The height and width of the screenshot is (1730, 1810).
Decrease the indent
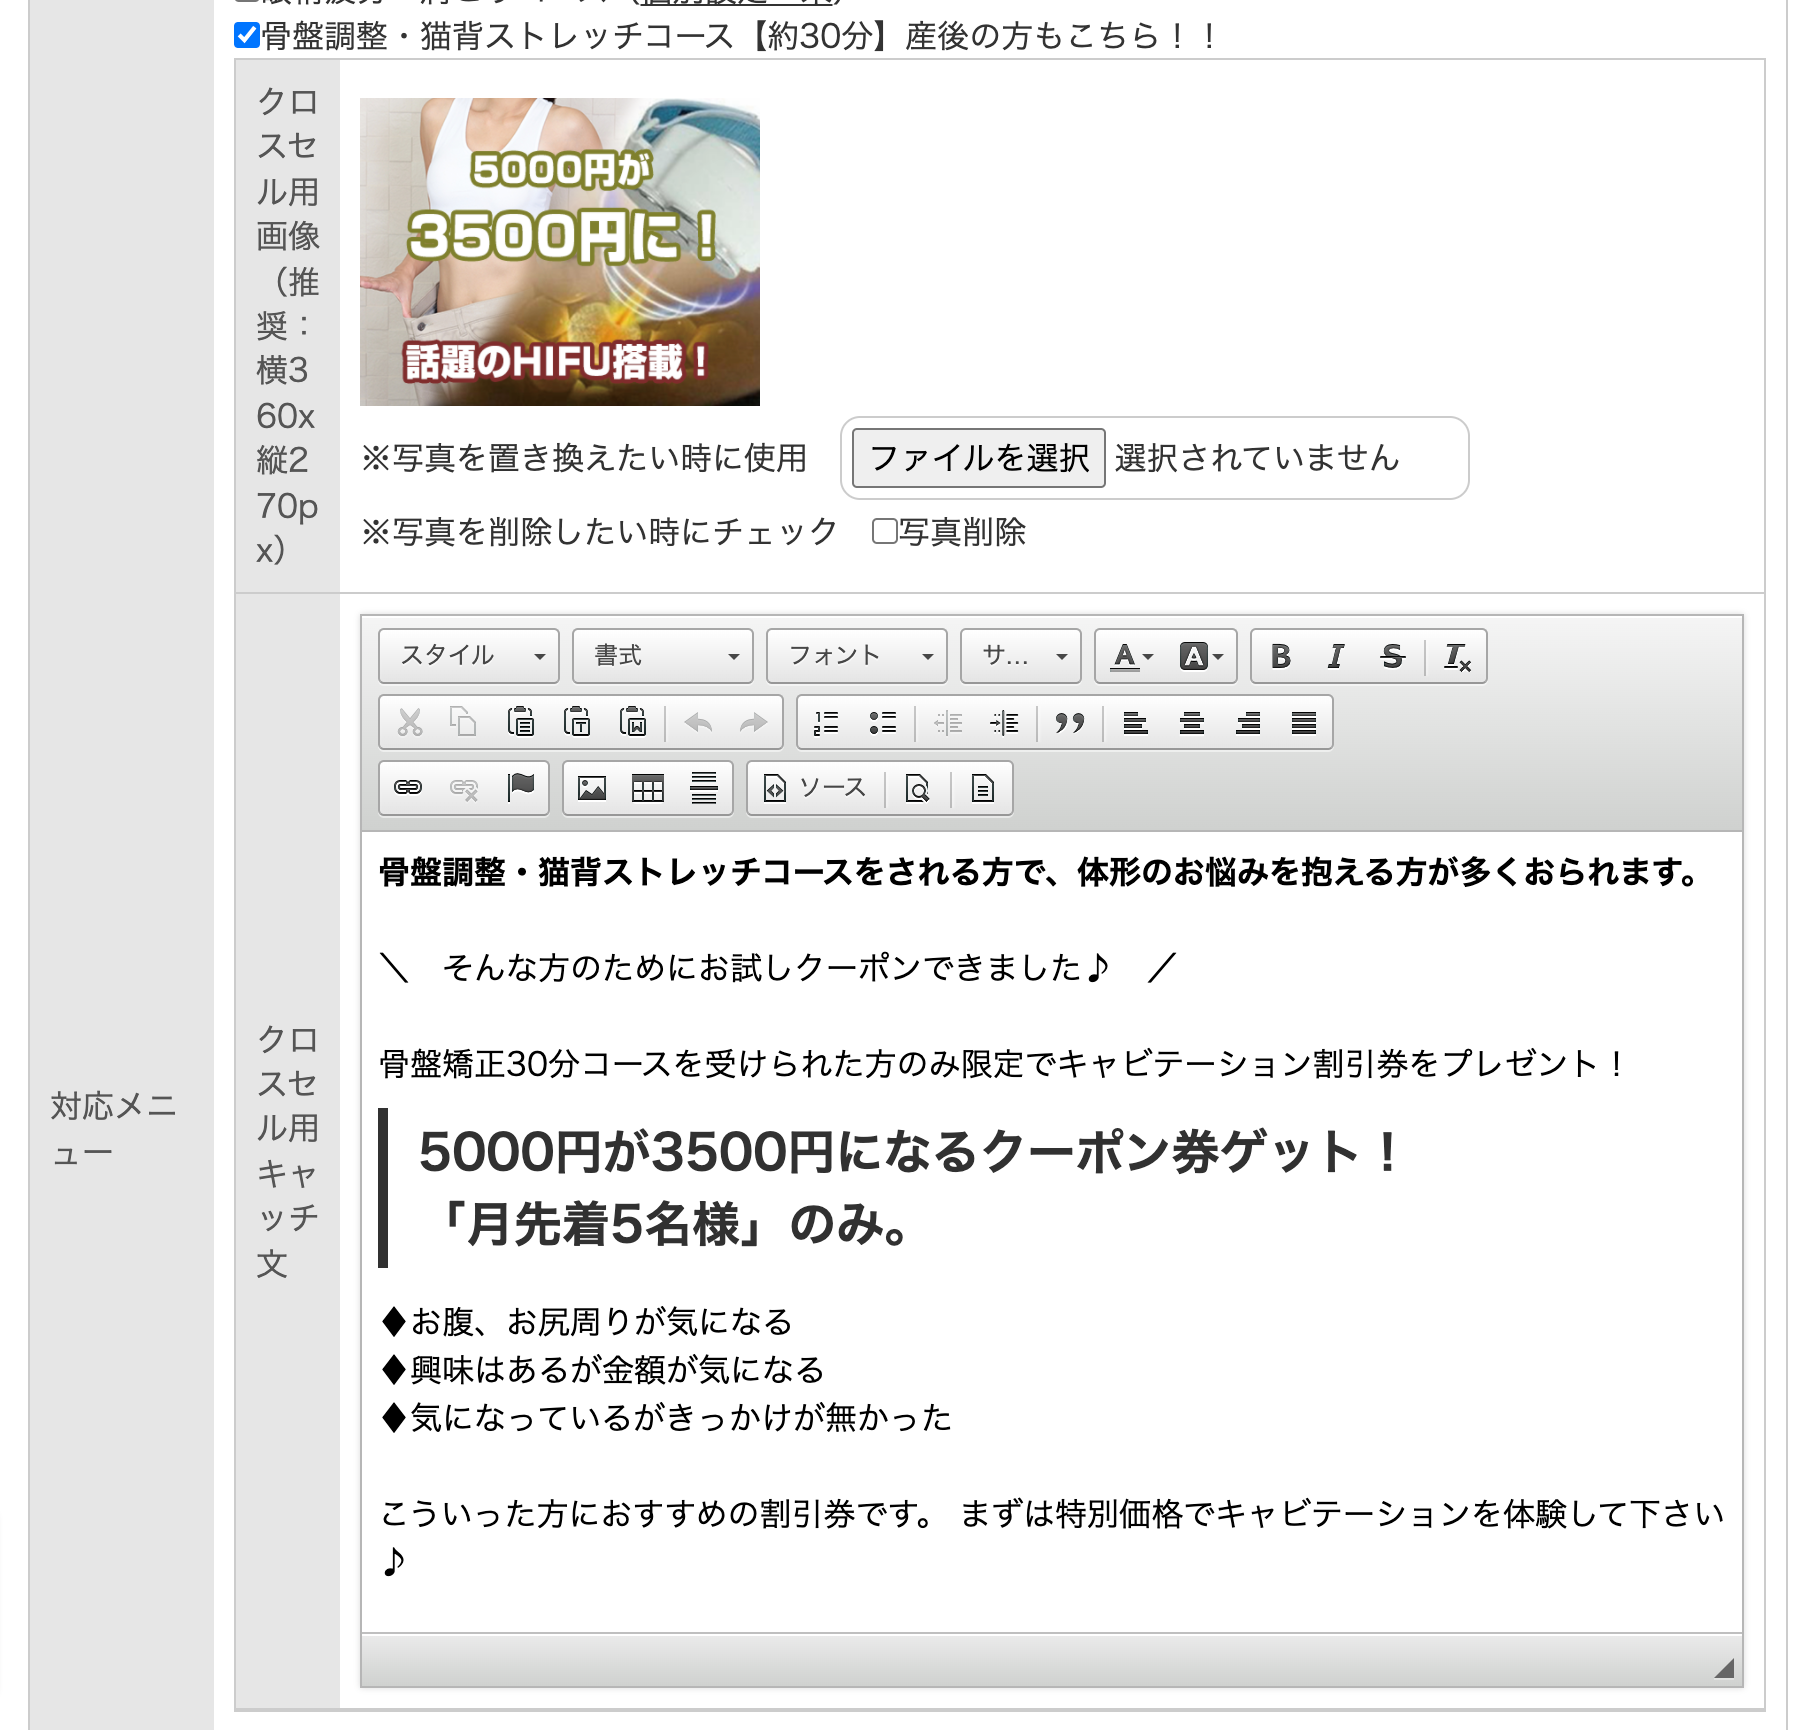coord(948,722)
